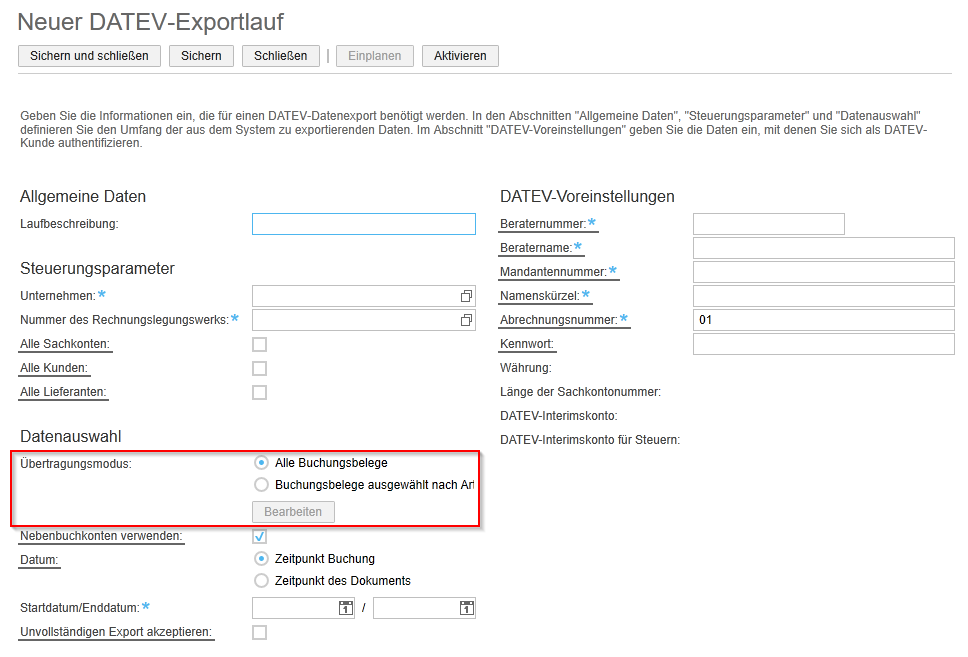The image size is (968, 657).
Task: Click the DATEV-Voreinstellungen section heading
Action: [x=587, y=196]
